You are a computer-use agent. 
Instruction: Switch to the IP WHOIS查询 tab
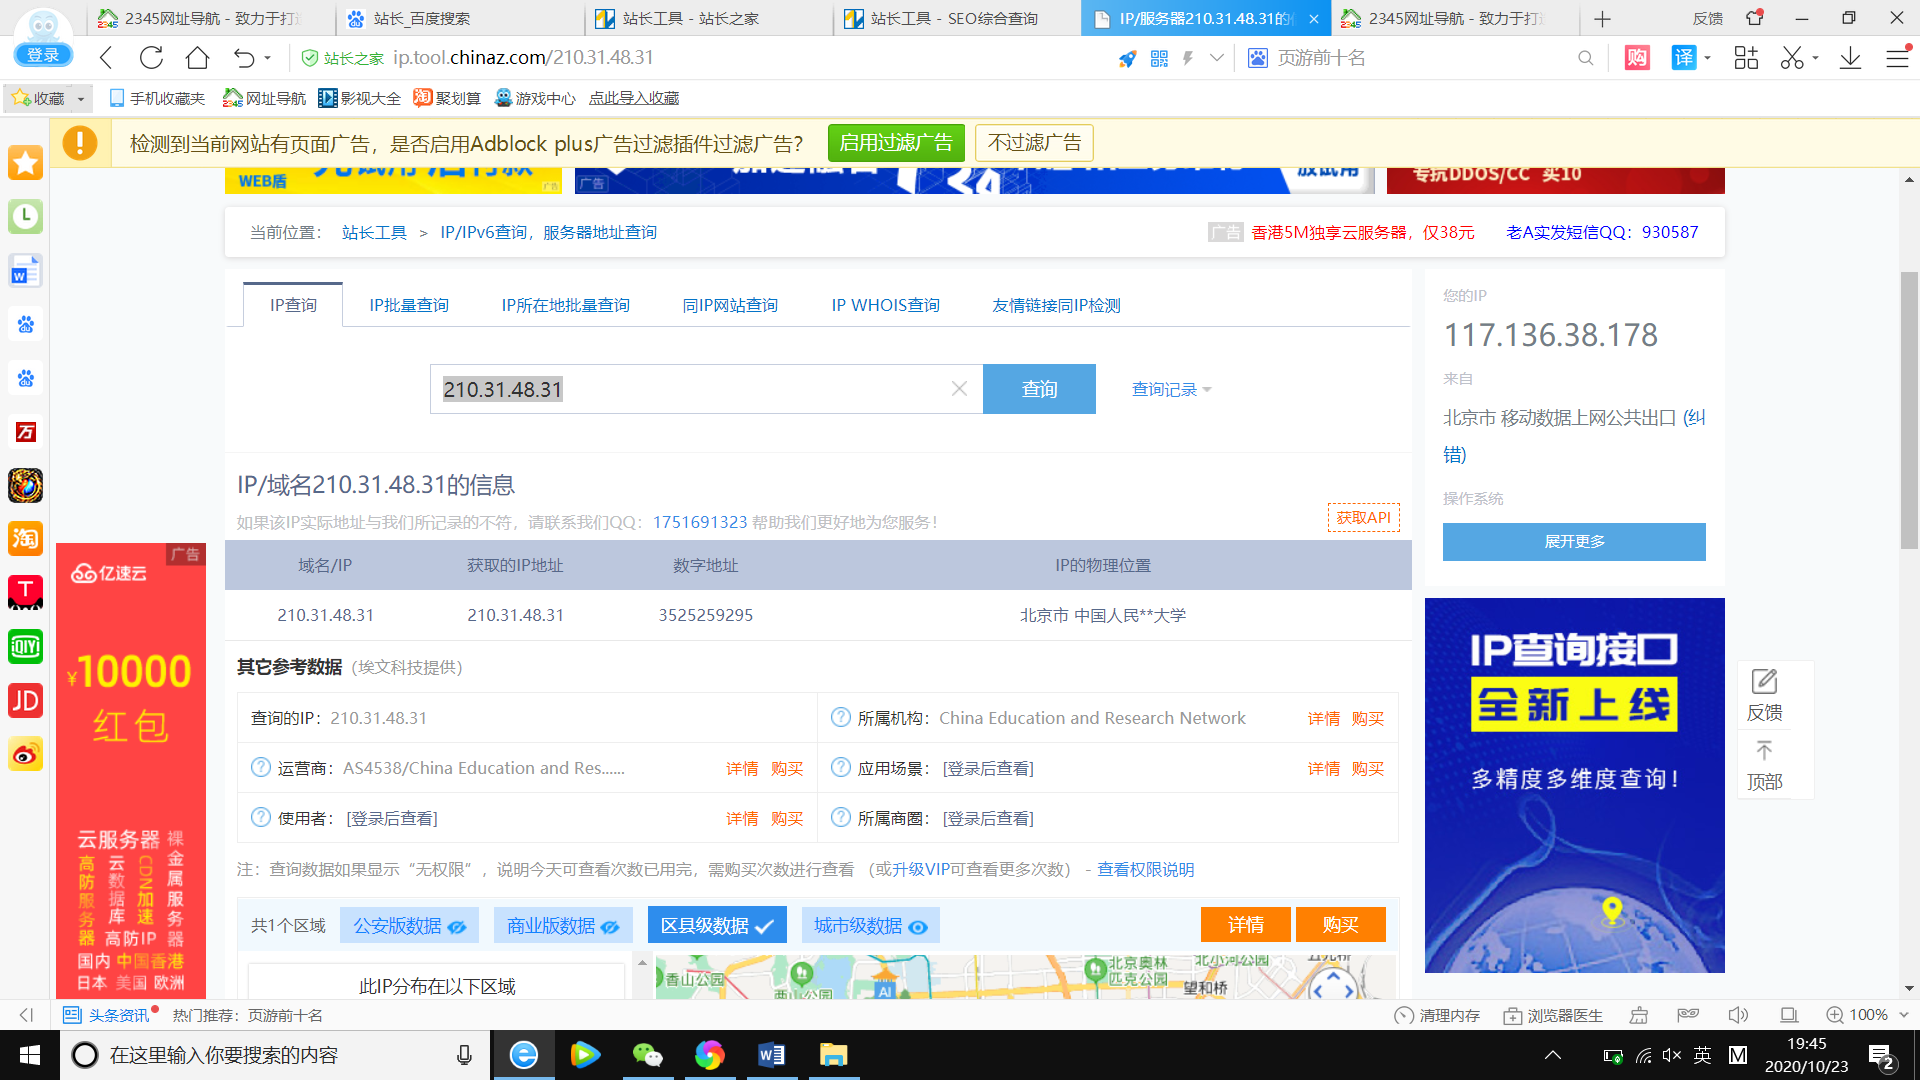click(885, 305)
